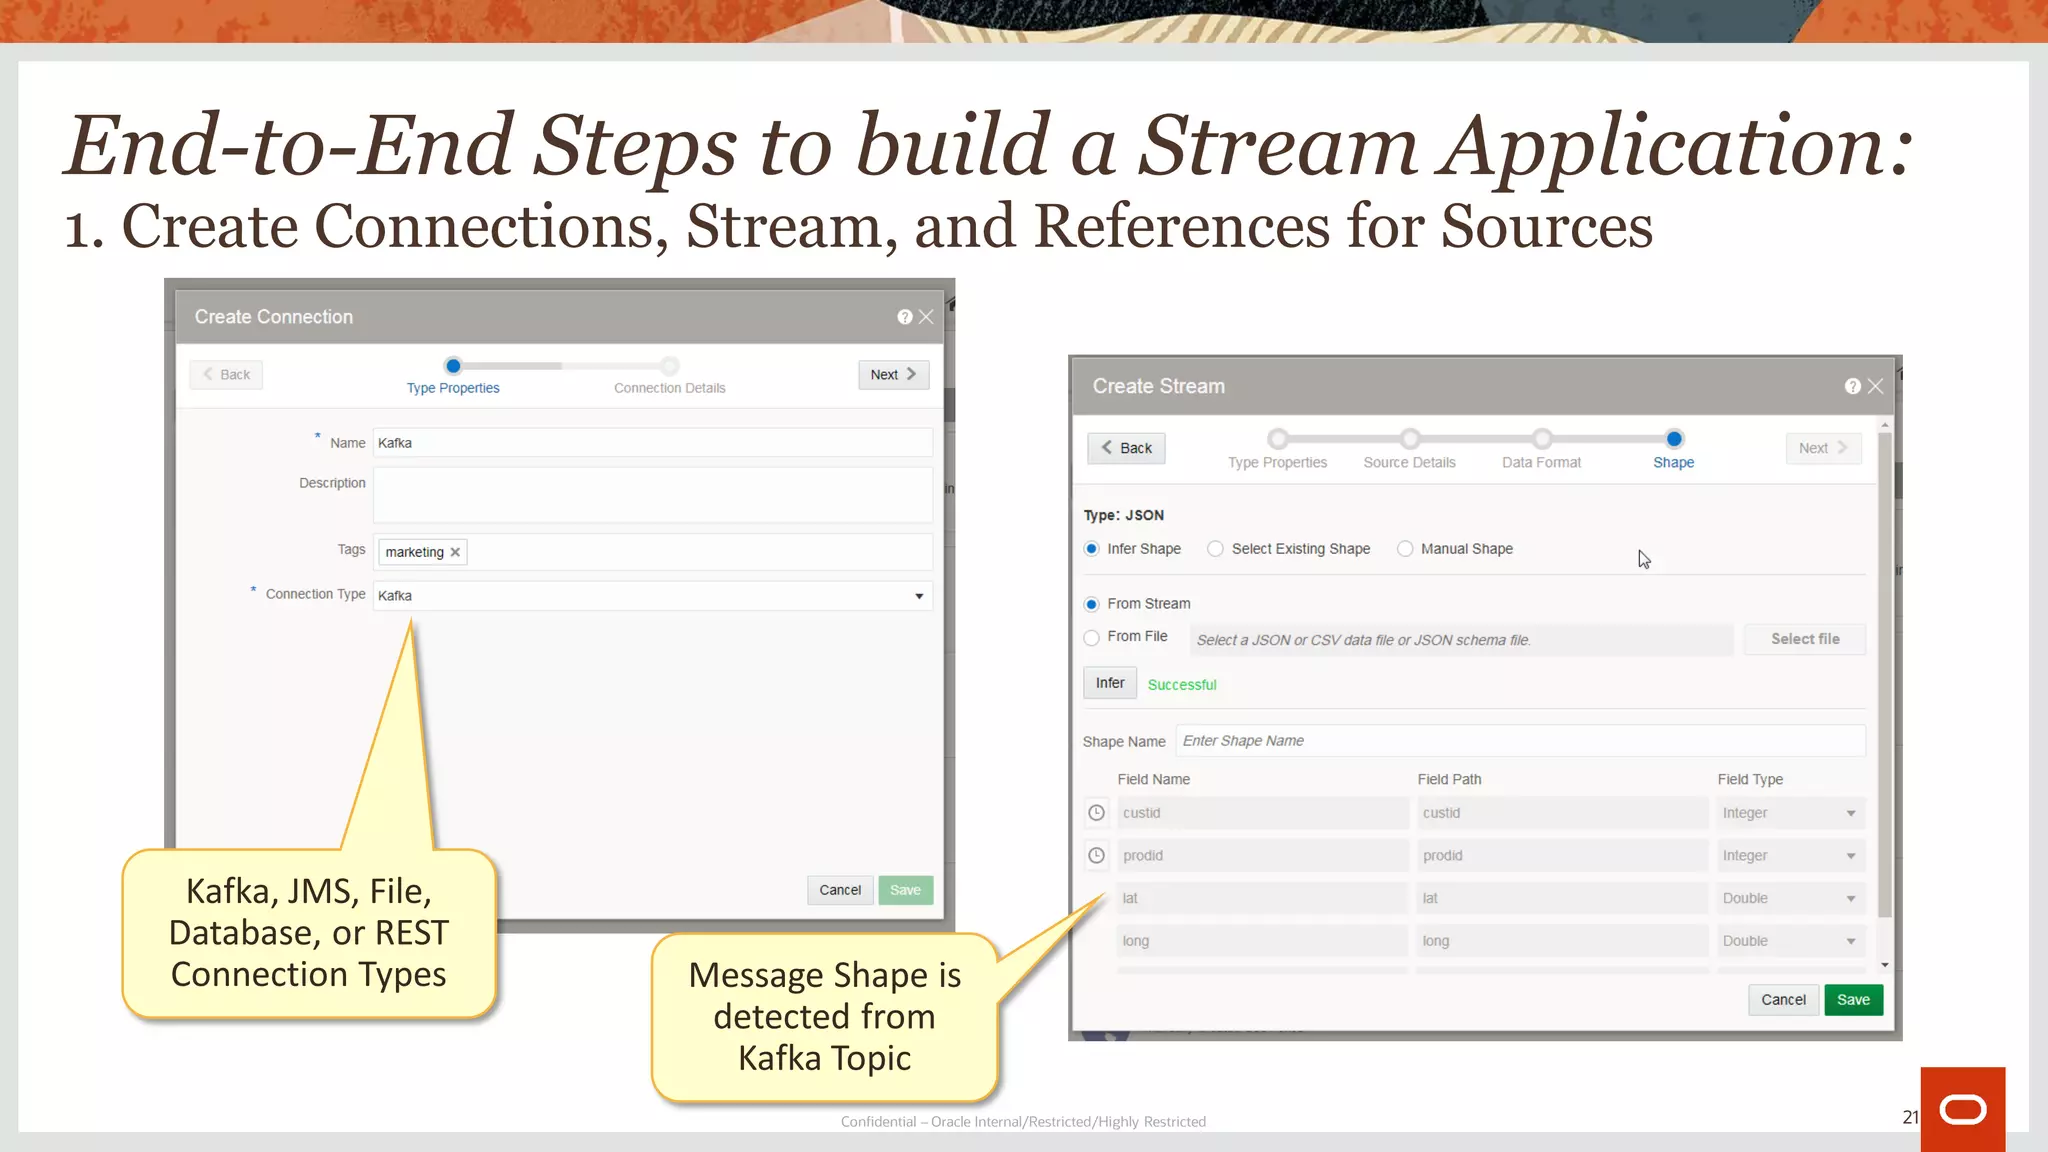Click the long Field Path box
This screenshot has height=1152, width=2048.
click(x=1562, y=941)
